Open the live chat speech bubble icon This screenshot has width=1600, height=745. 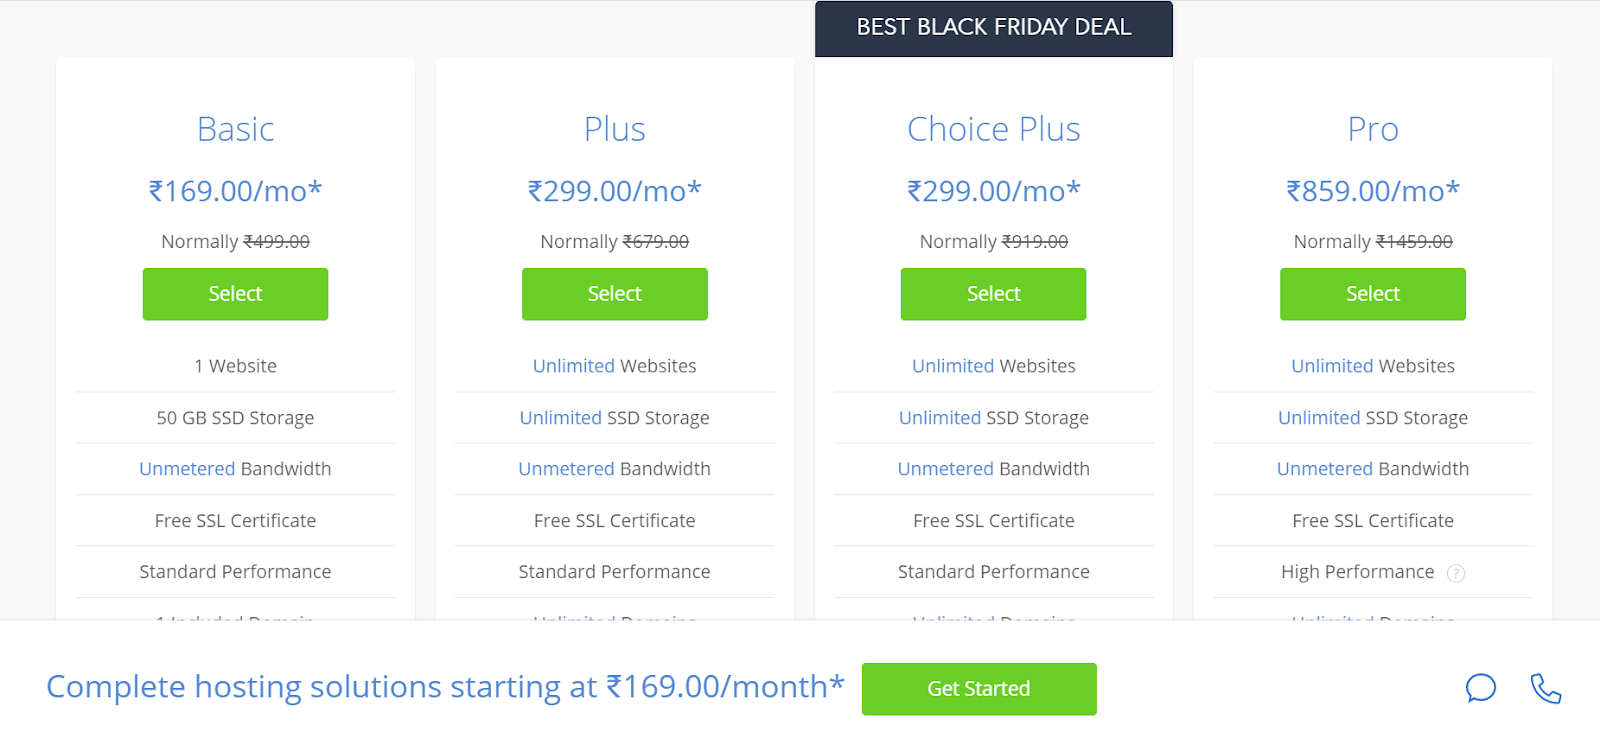click(x=1480, y=688)
